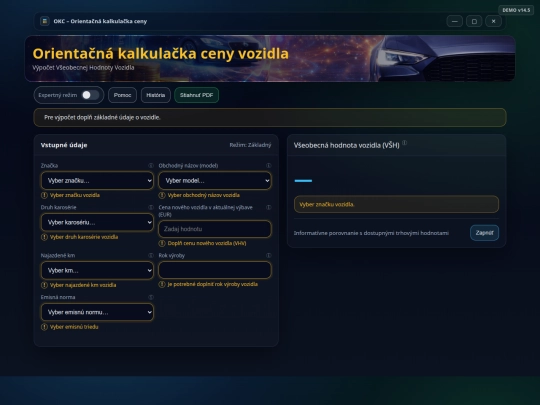Click info icon beside Cena nového vozidla label
Screen dimensions: 540x405
(x=269, y=207)
